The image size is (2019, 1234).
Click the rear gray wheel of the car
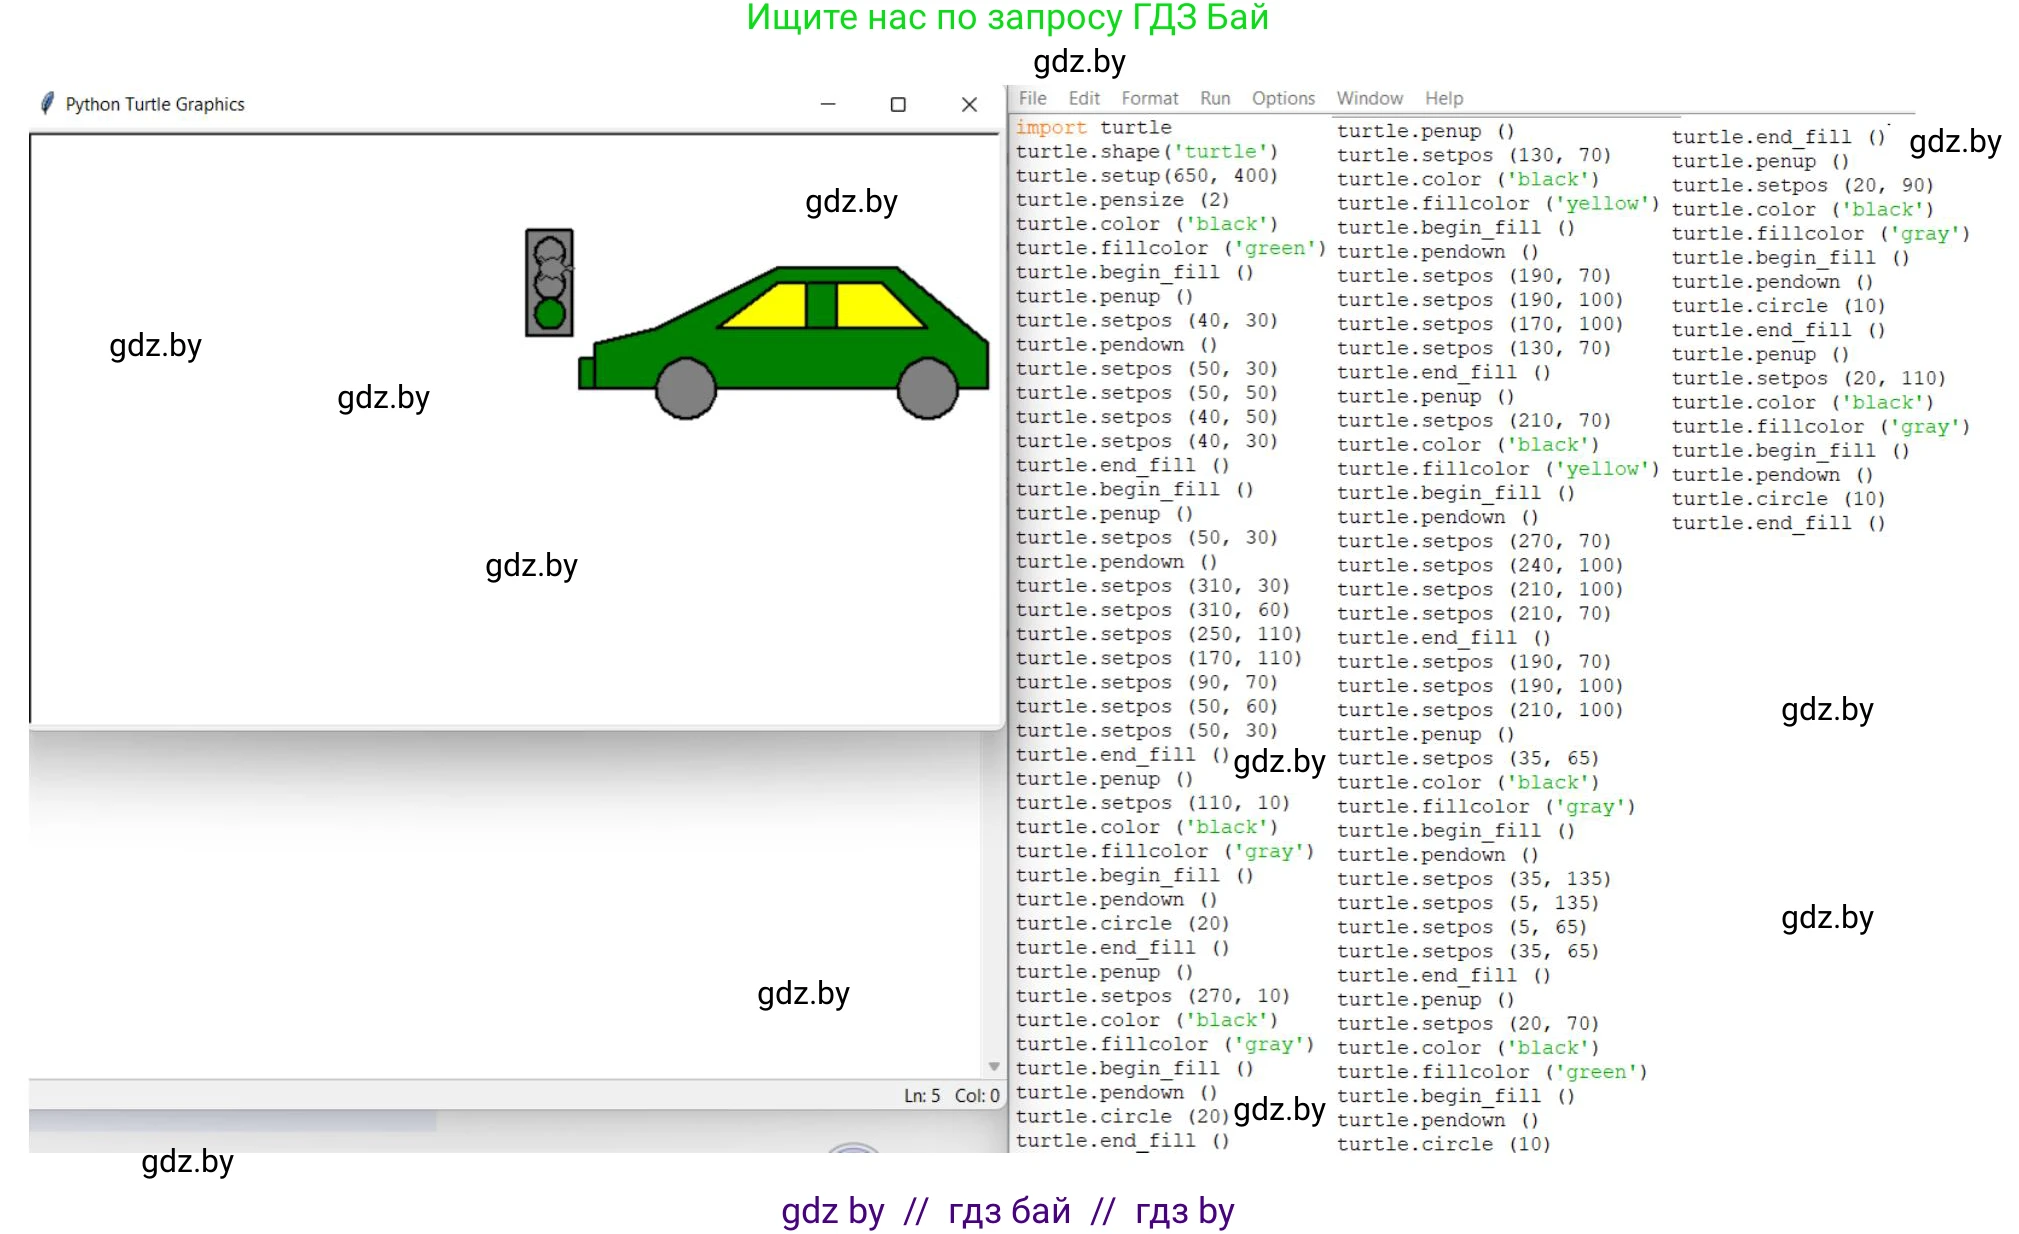927,389
